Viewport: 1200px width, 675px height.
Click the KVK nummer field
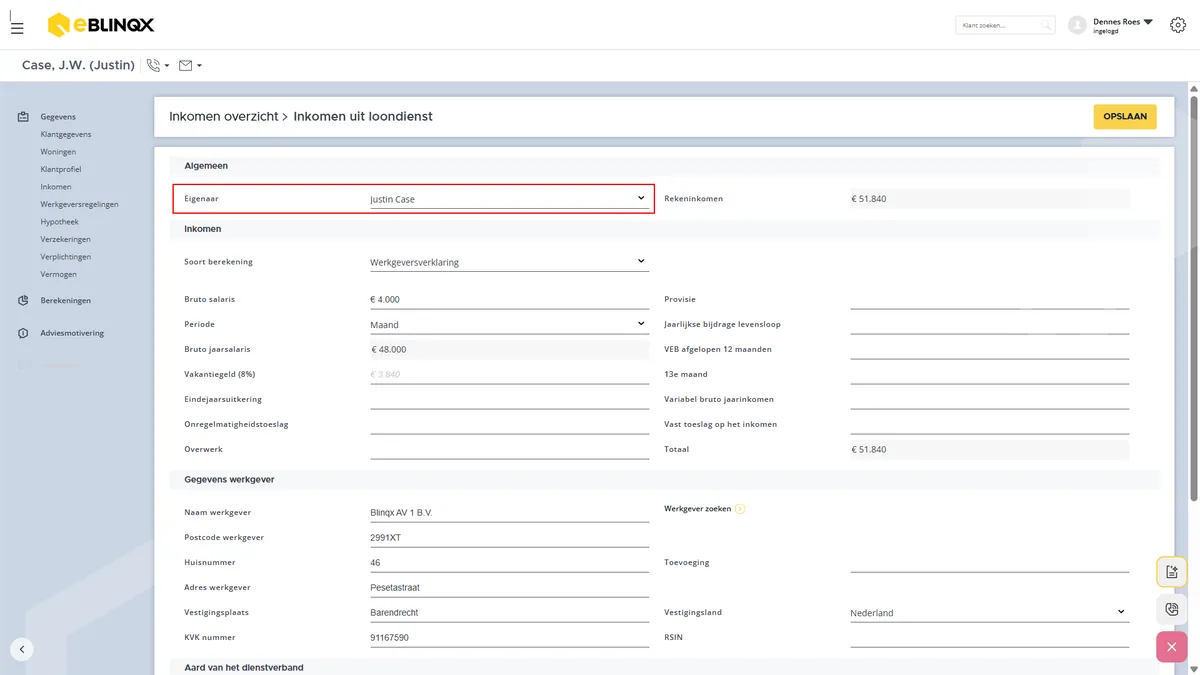coord(509,637)
